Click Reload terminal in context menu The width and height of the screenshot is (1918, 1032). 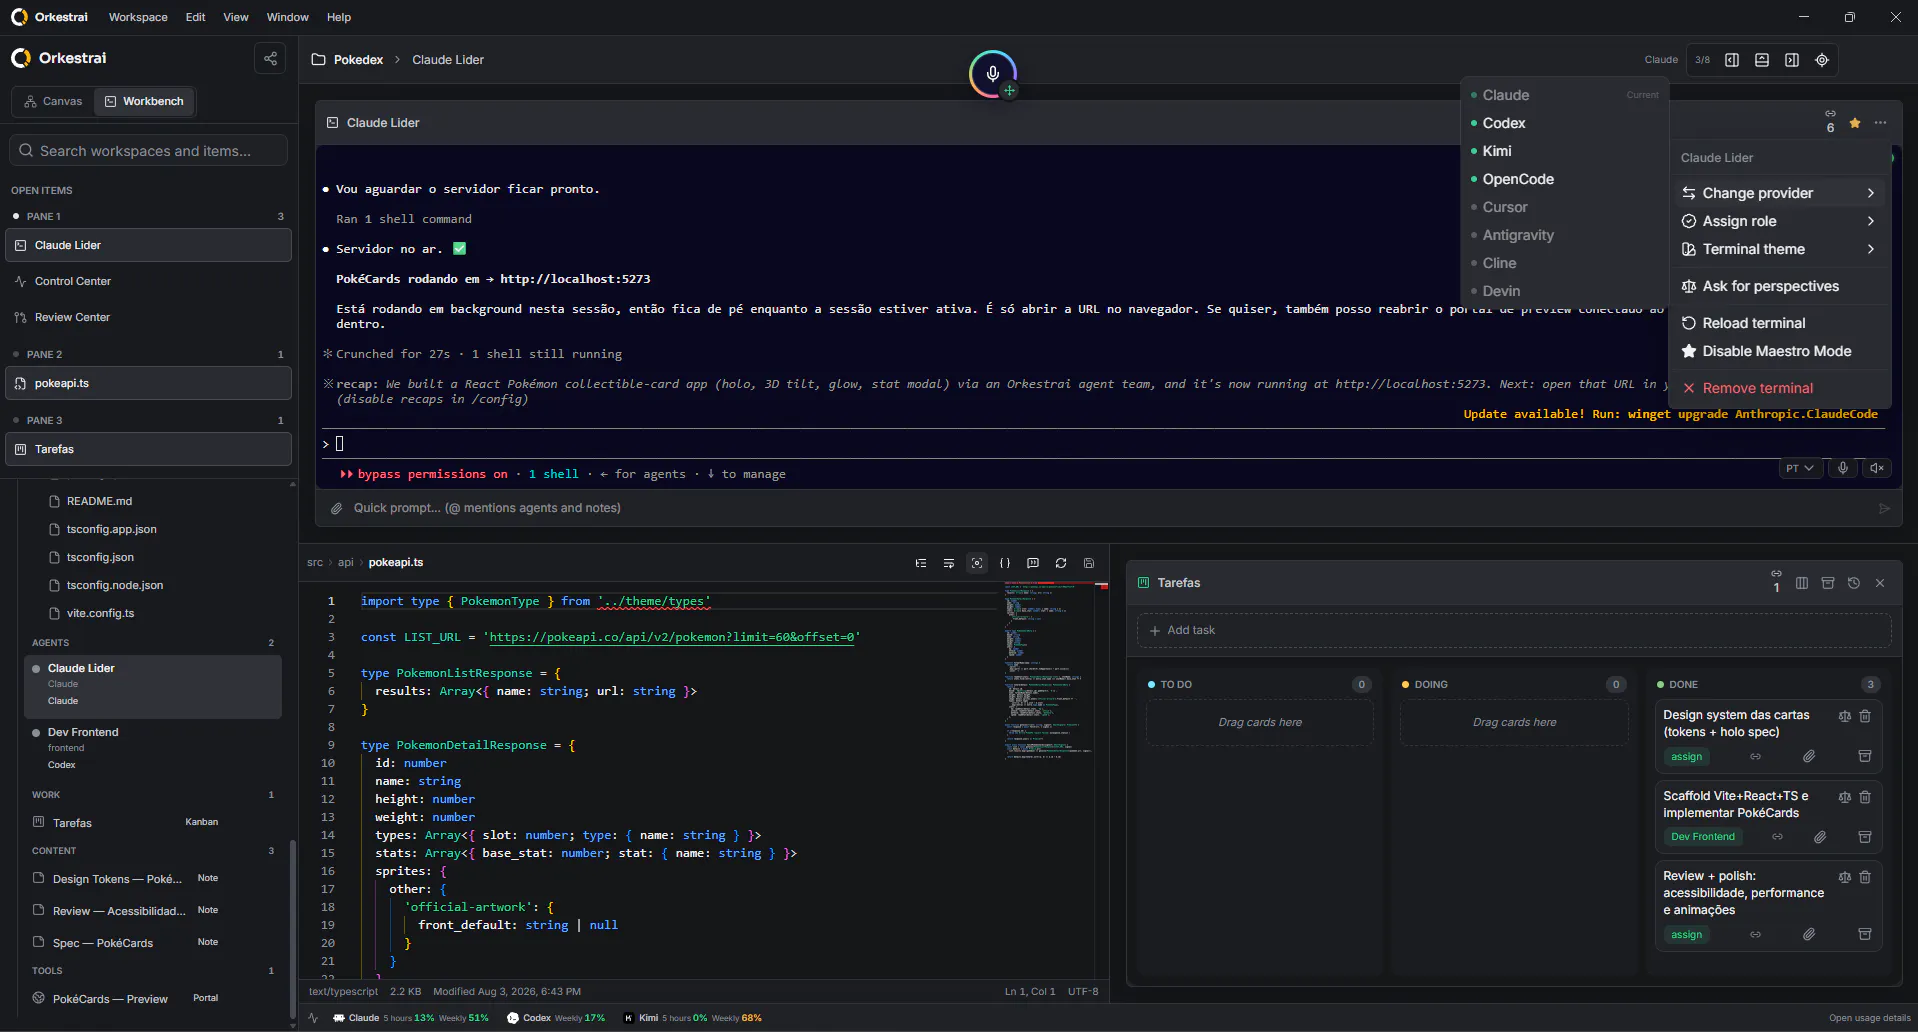tap(1779, 323)
